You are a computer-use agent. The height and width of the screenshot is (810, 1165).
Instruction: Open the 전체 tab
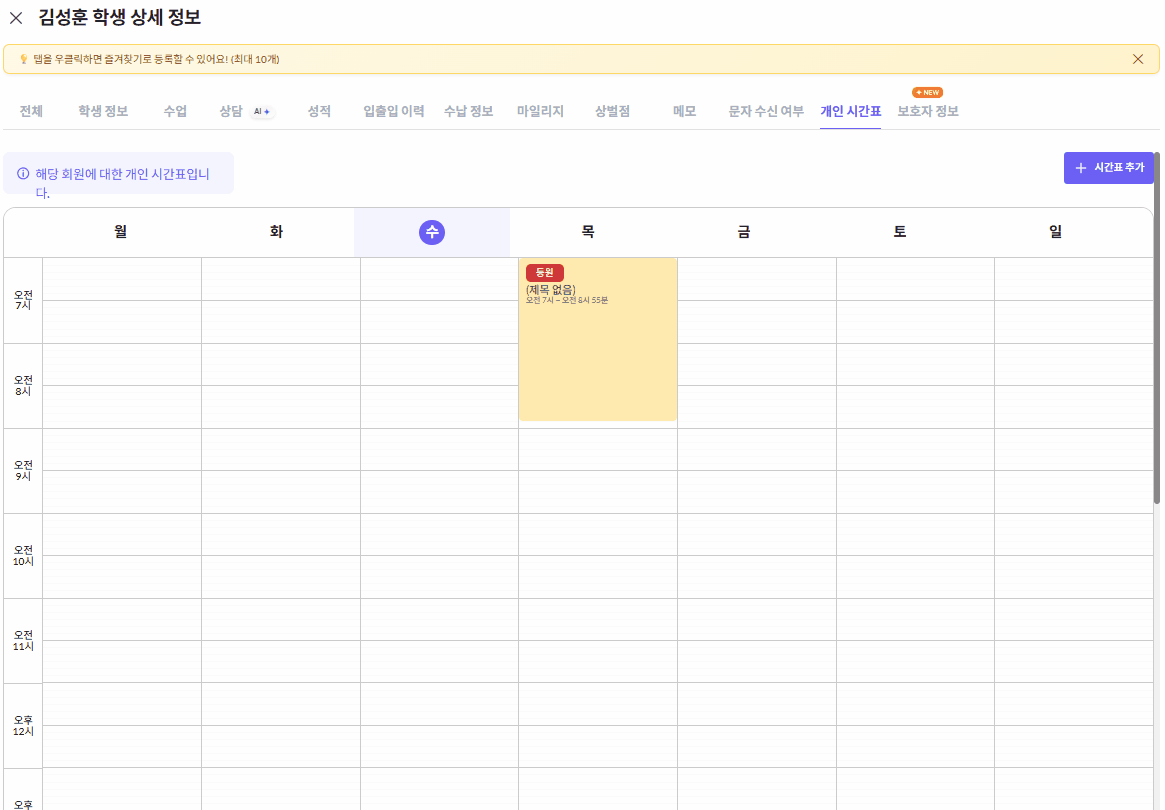click(x=31, y=111)
